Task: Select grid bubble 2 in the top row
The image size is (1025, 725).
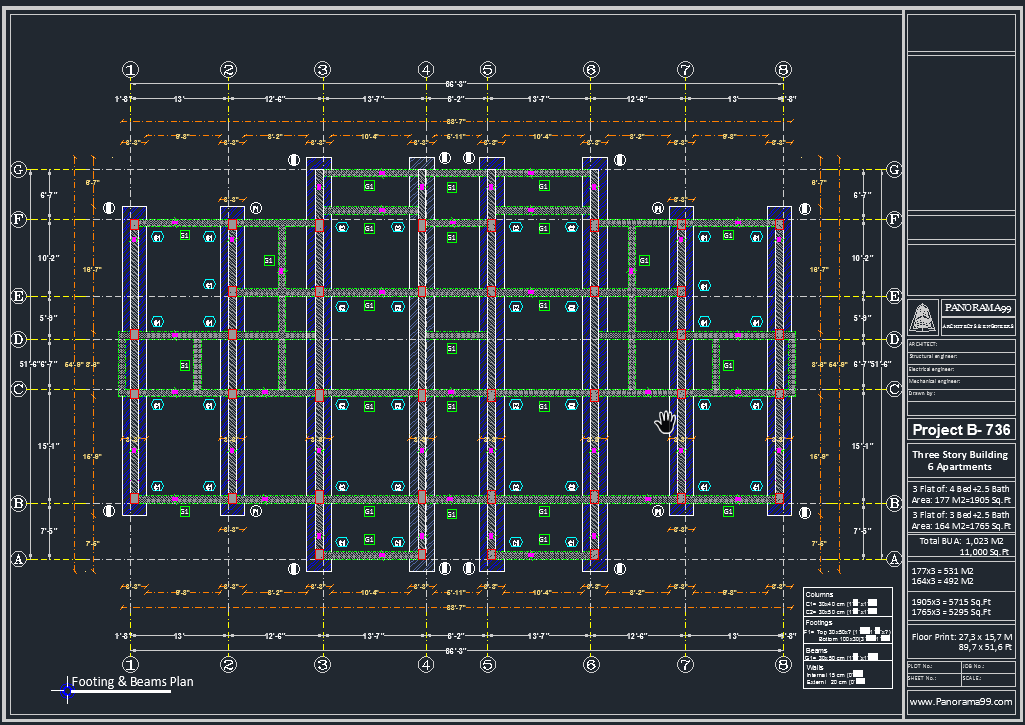Action: [x=228, y=69]
